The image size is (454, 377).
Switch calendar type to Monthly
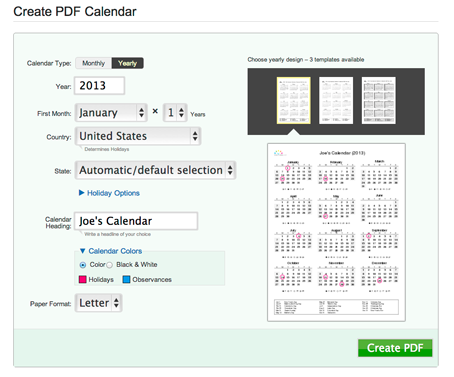[93, 63]
